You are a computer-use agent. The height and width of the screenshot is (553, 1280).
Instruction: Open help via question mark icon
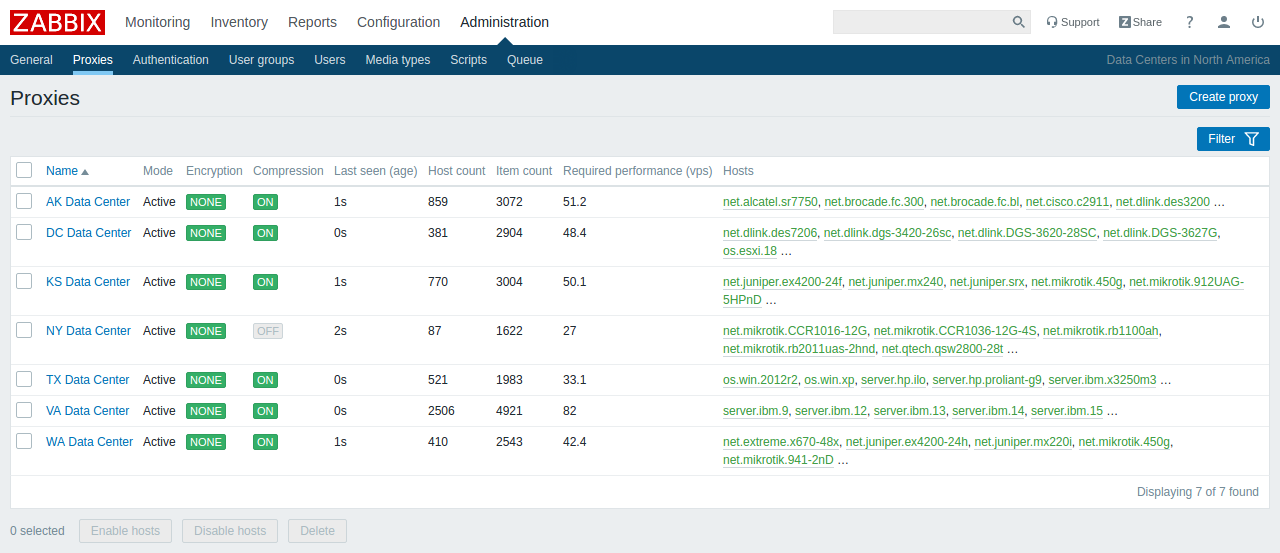(1190, 22)
